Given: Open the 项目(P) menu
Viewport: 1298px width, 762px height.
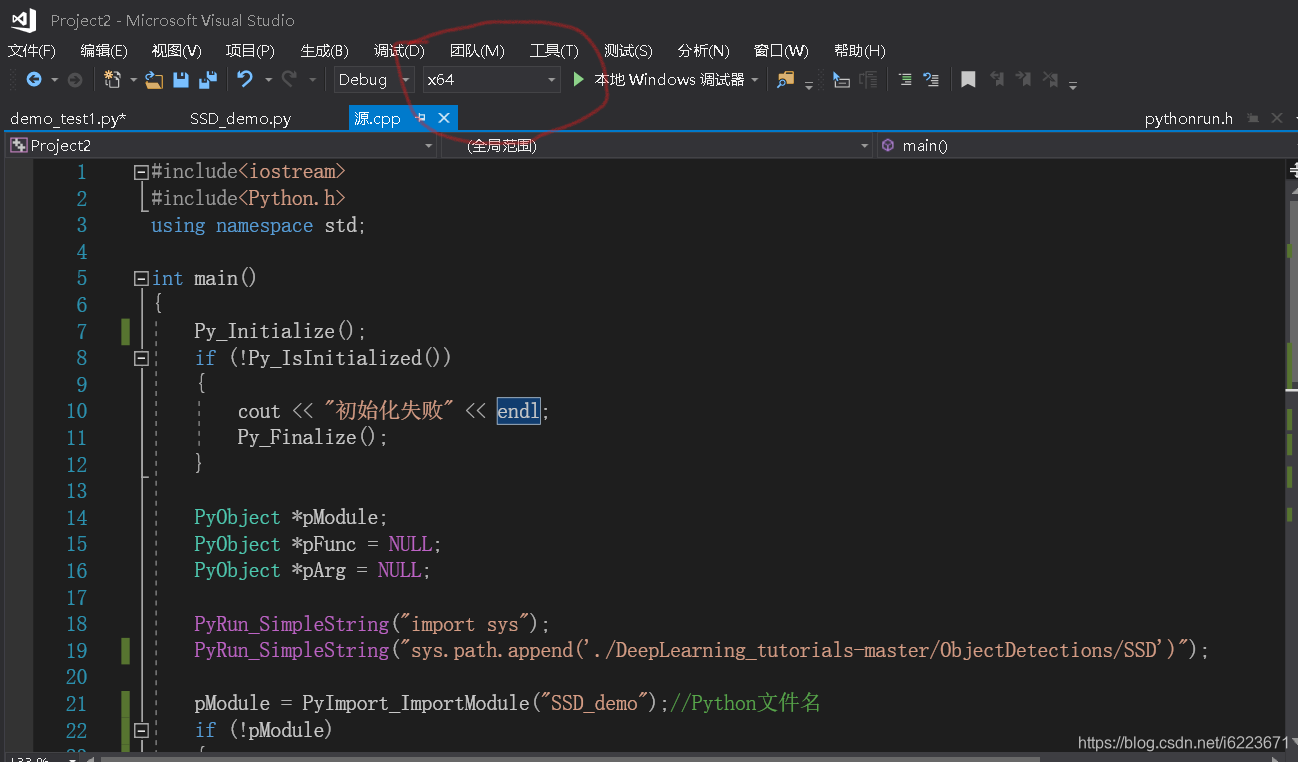Looking at the screenshot, I should point(250,51).
